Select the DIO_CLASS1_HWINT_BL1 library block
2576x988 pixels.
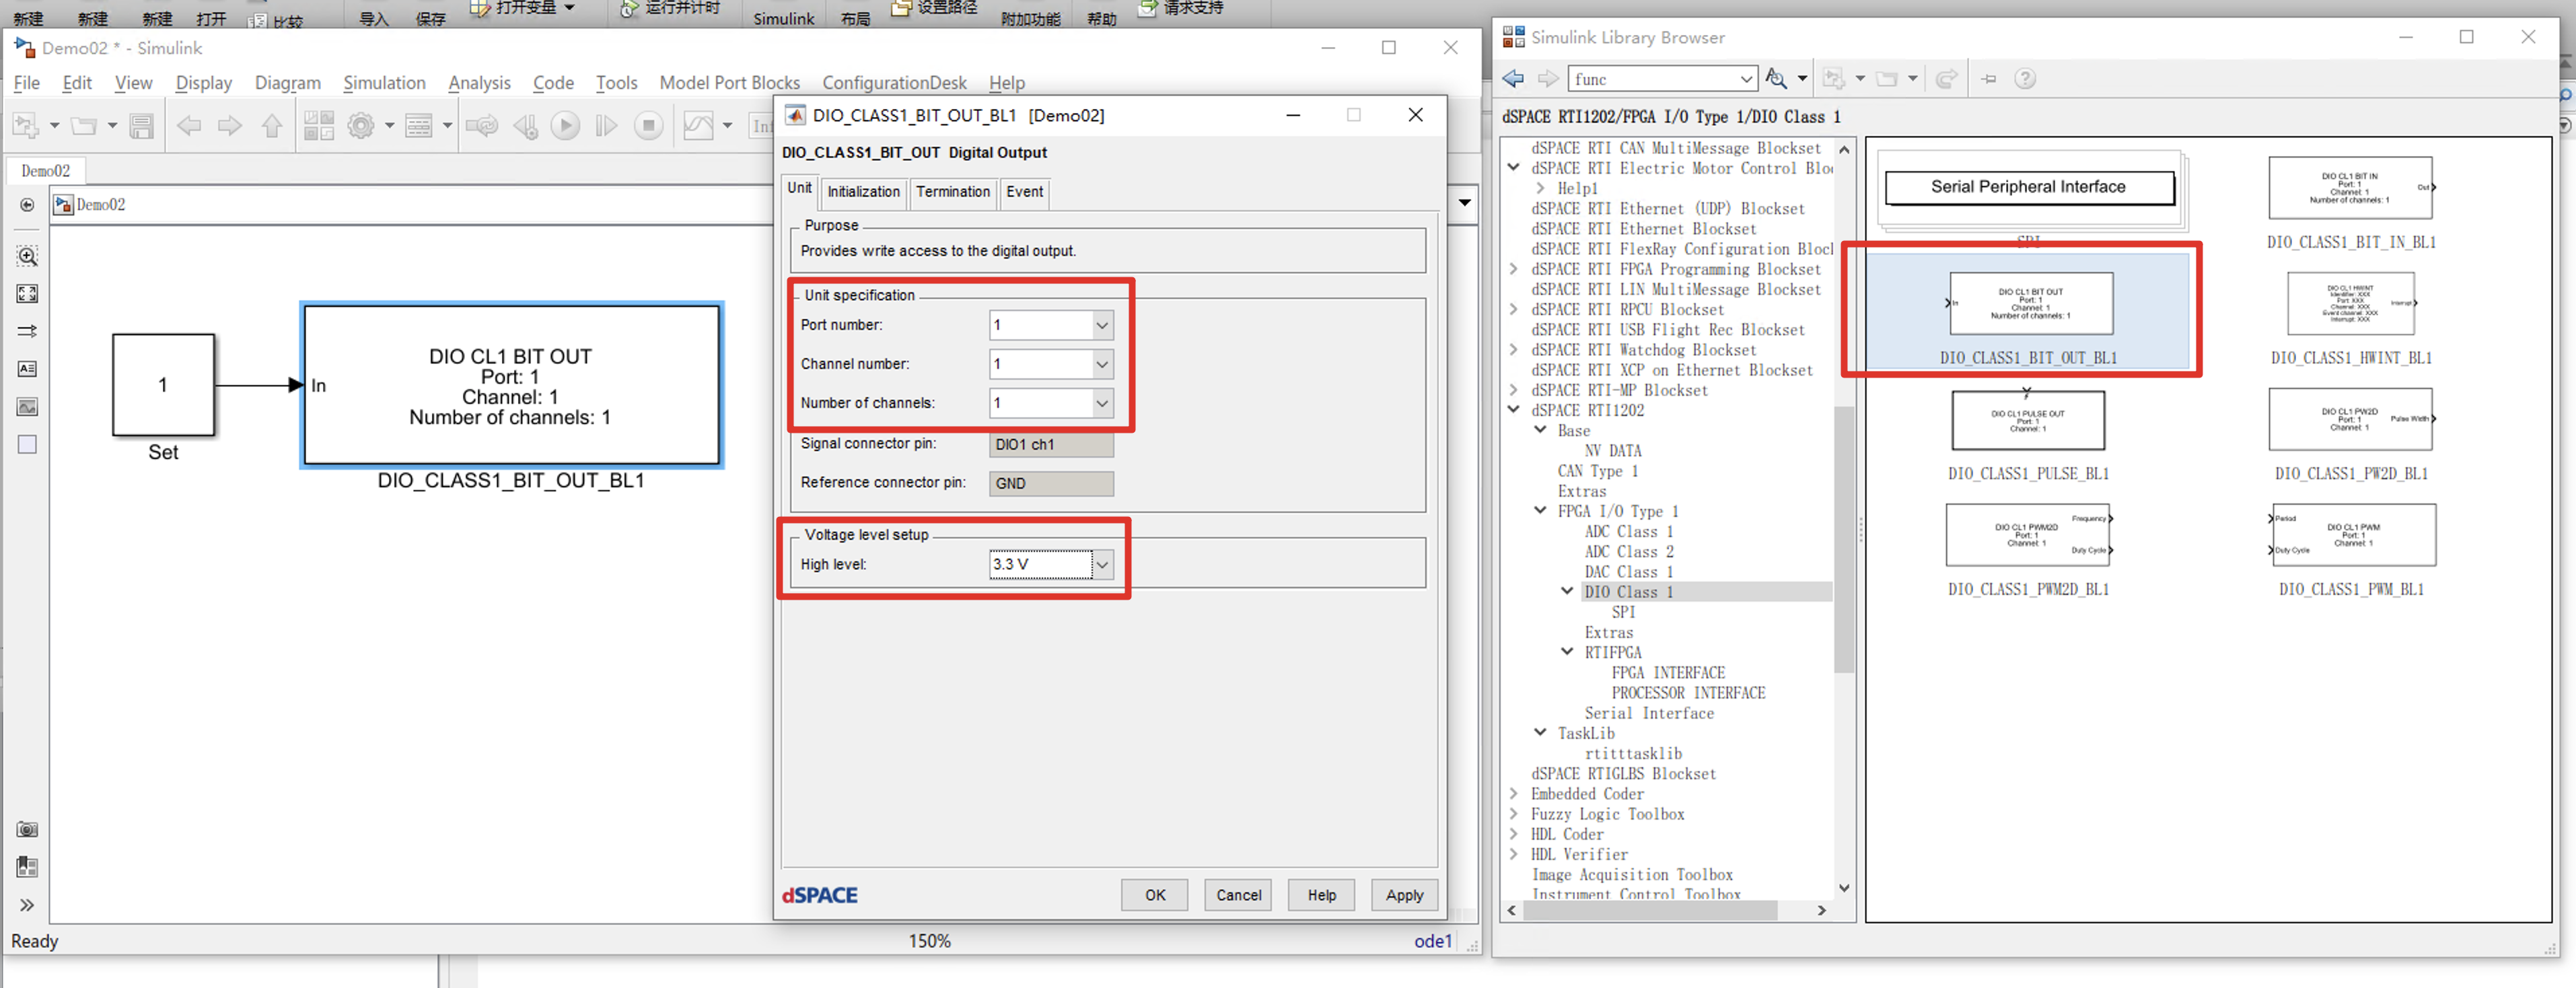[x=2350, y=304]
